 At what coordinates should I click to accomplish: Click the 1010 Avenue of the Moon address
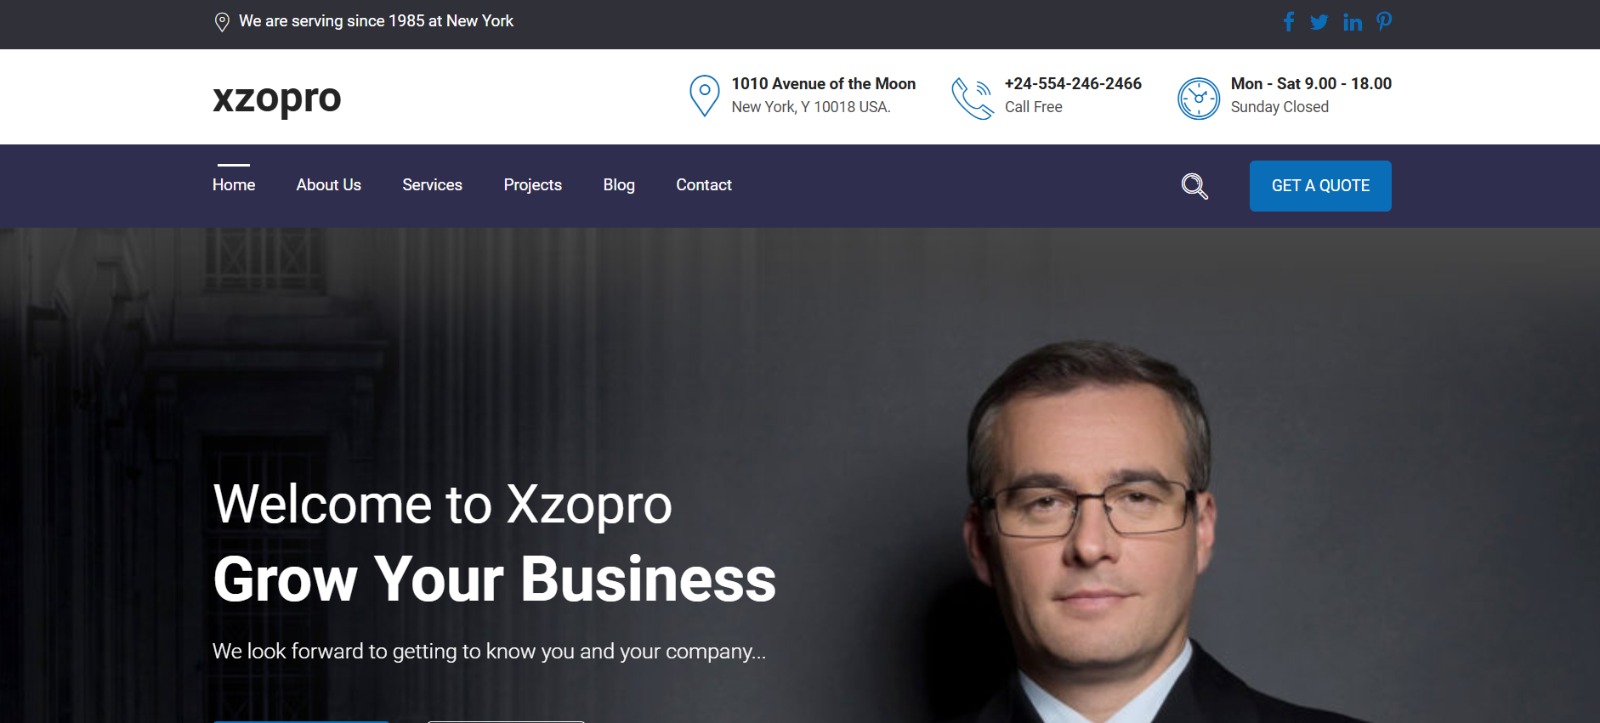(x=823, y=84)
